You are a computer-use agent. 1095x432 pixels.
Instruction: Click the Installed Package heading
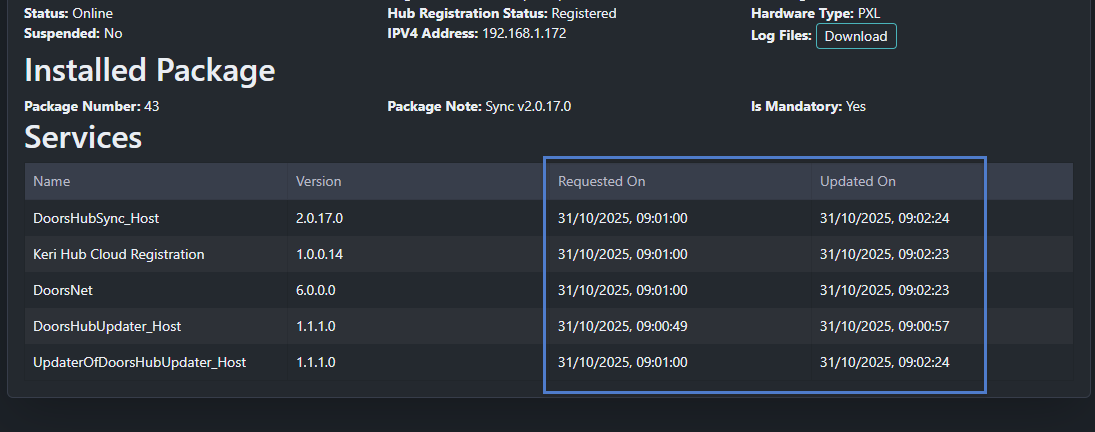click(x=149, y=71)
